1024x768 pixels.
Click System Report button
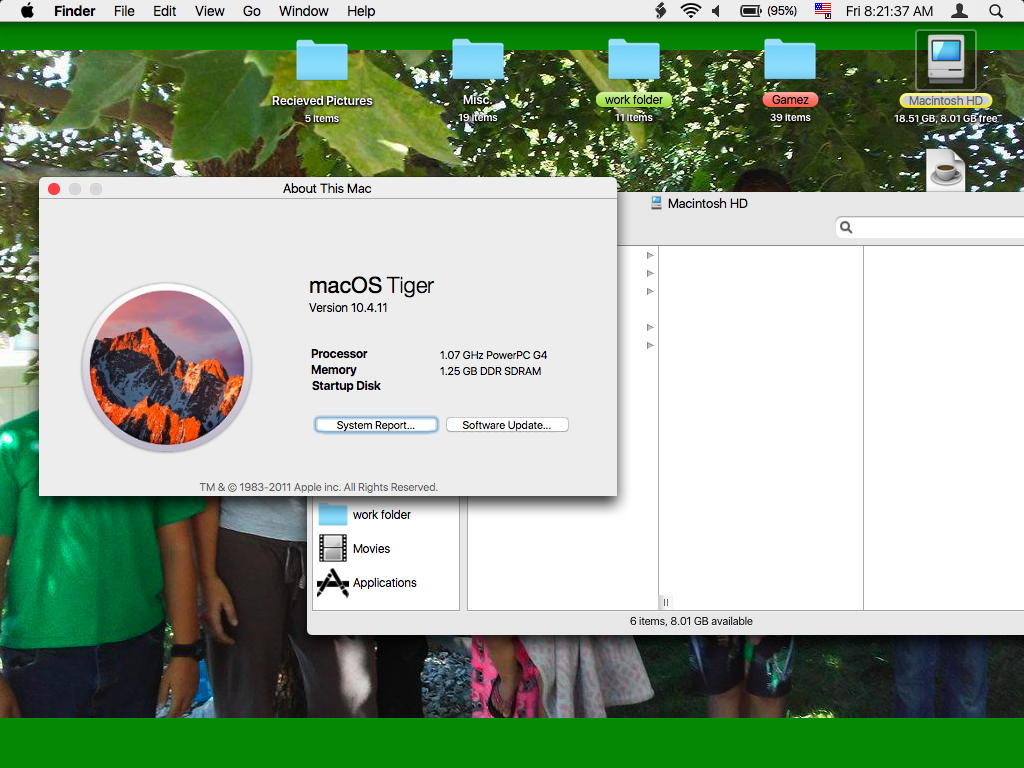376,425
